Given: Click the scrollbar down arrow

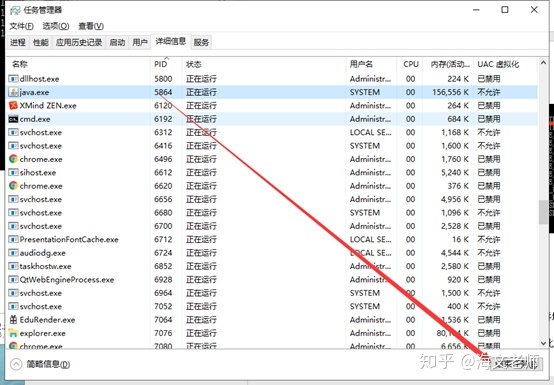Looking at the screenshot, I should point(543,343).
